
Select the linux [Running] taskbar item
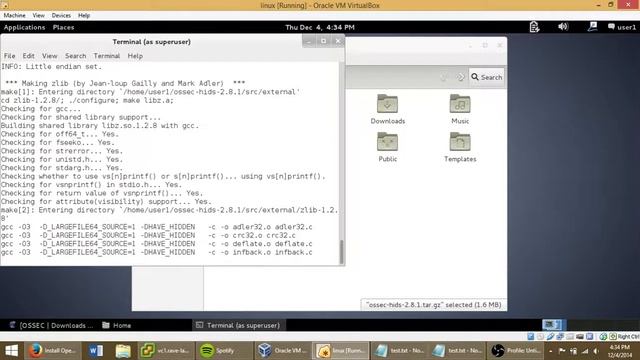340,351
